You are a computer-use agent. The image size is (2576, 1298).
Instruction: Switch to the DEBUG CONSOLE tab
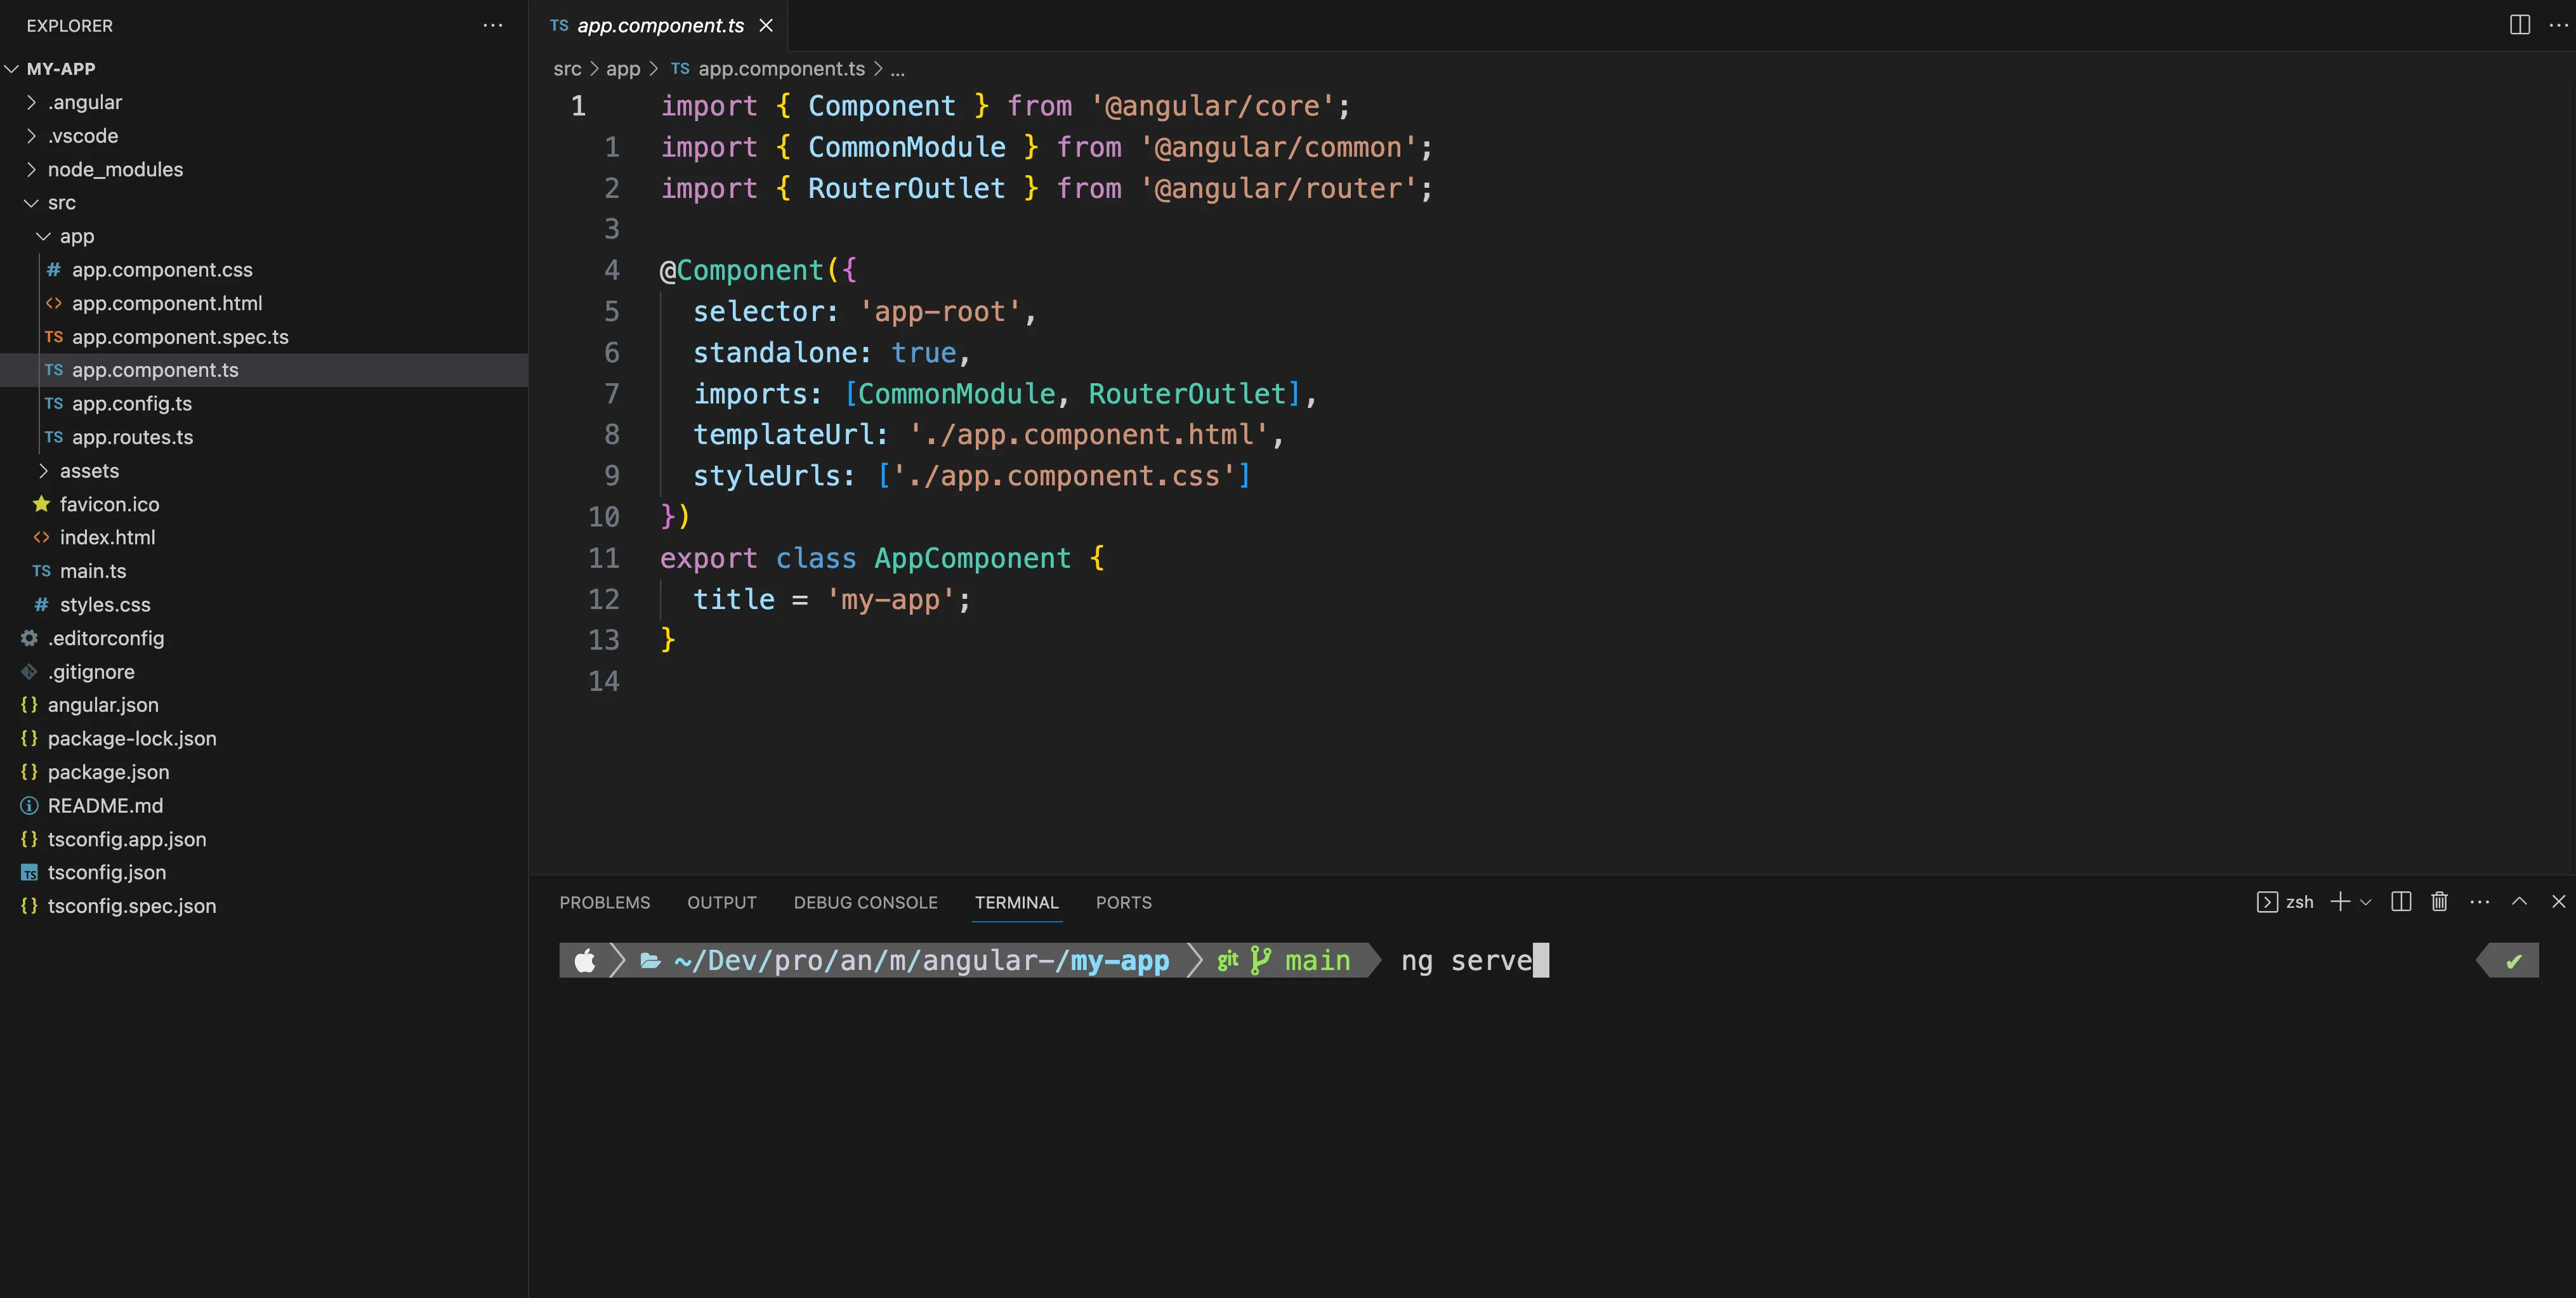(865, 902)
